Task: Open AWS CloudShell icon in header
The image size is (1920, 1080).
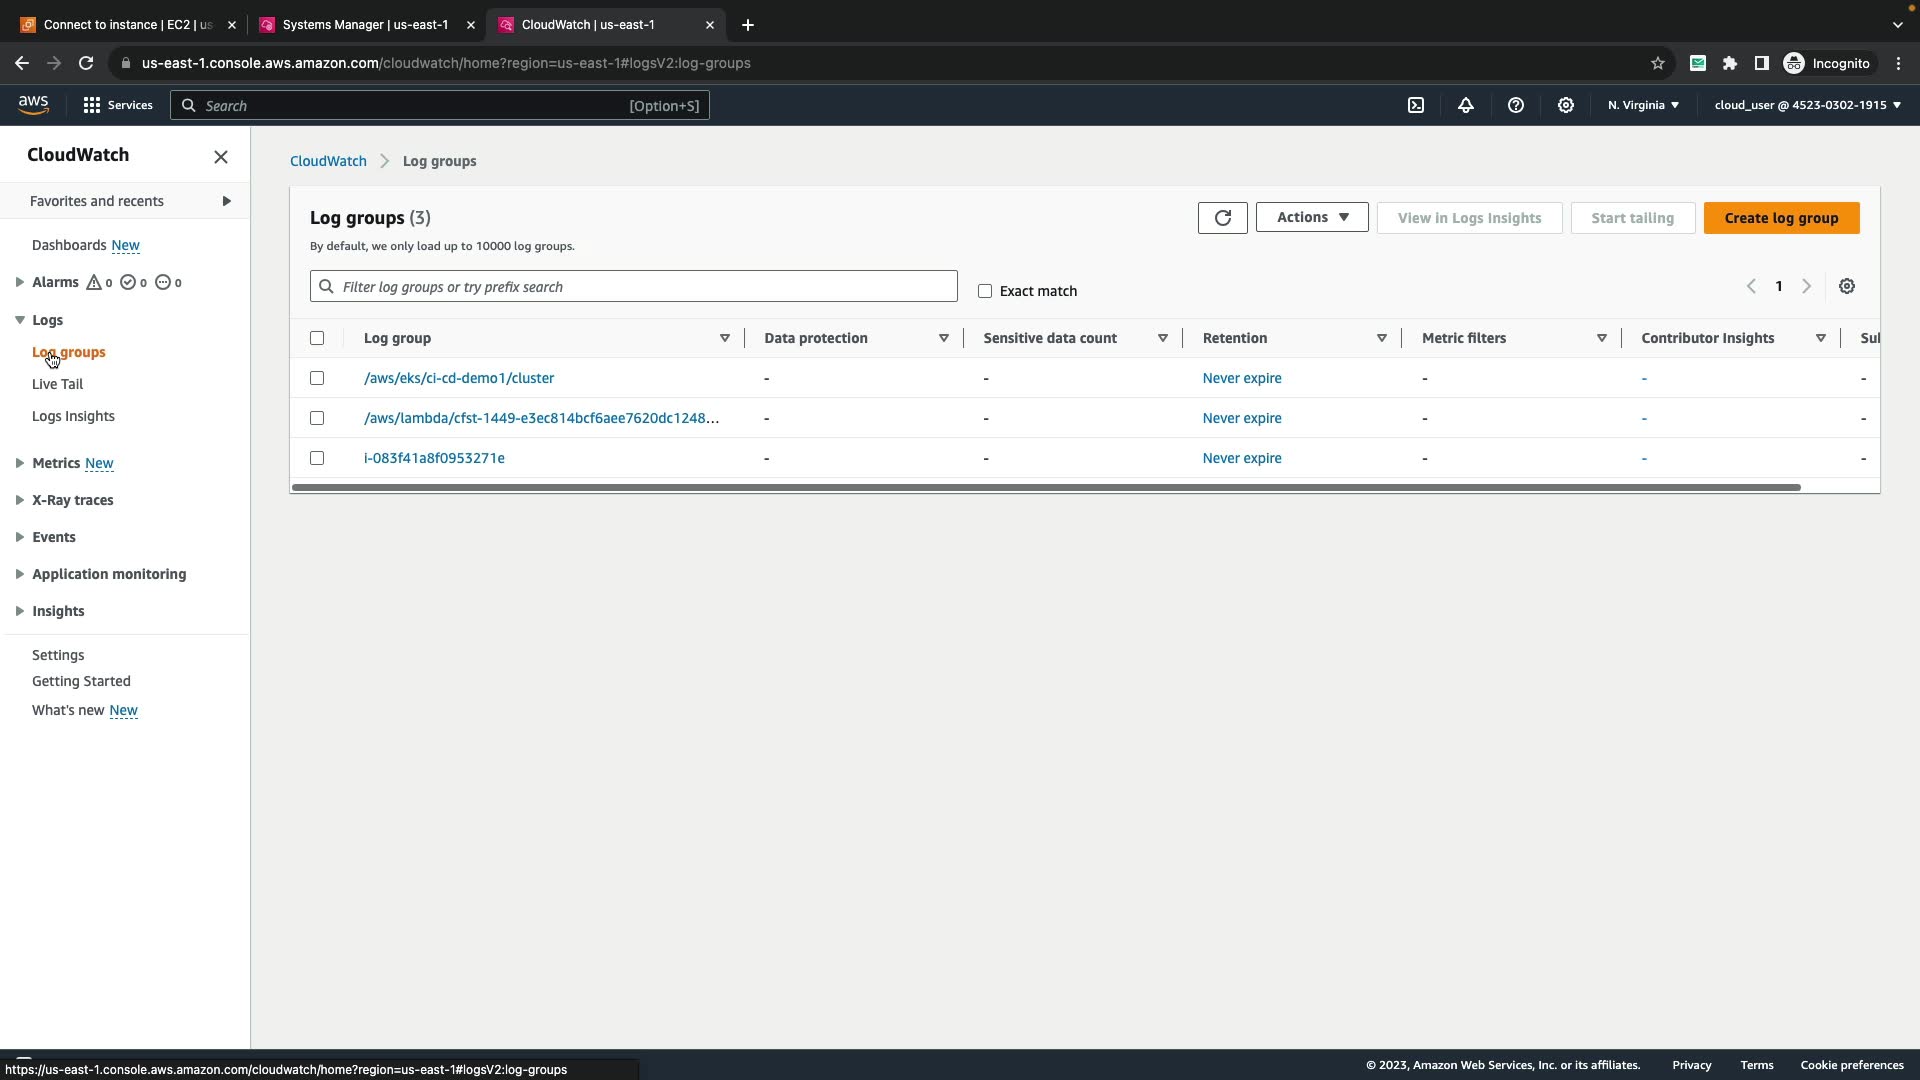Action: tap(1416, 105)
